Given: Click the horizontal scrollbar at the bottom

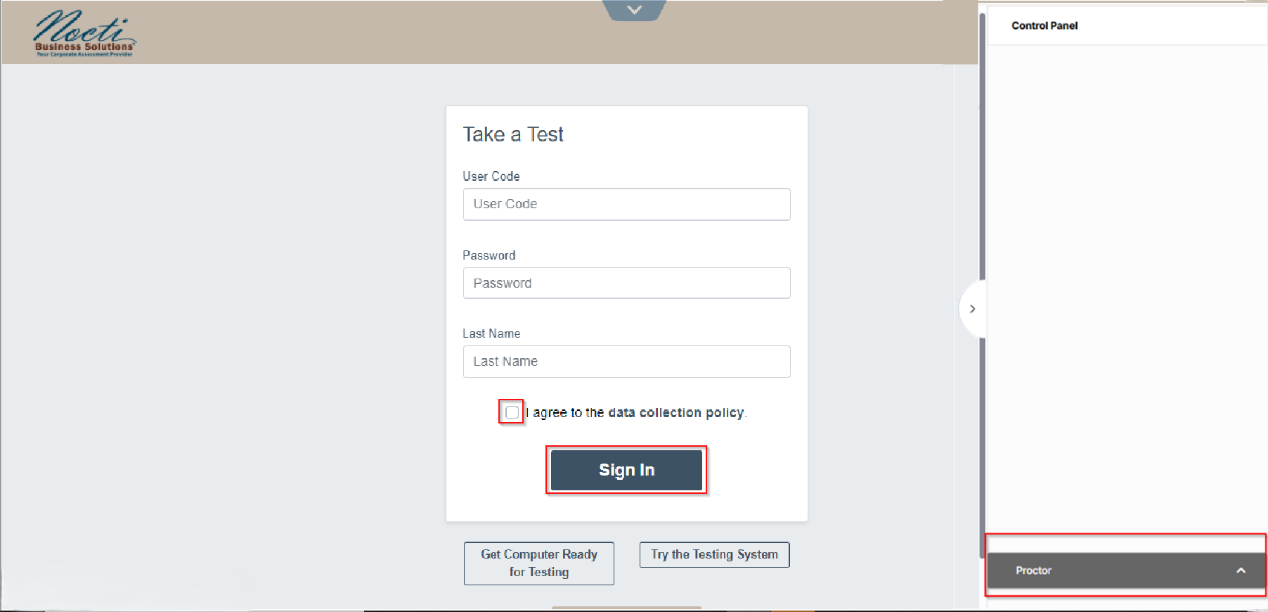Looking at the screenshot, I should (x=626, y=607).
